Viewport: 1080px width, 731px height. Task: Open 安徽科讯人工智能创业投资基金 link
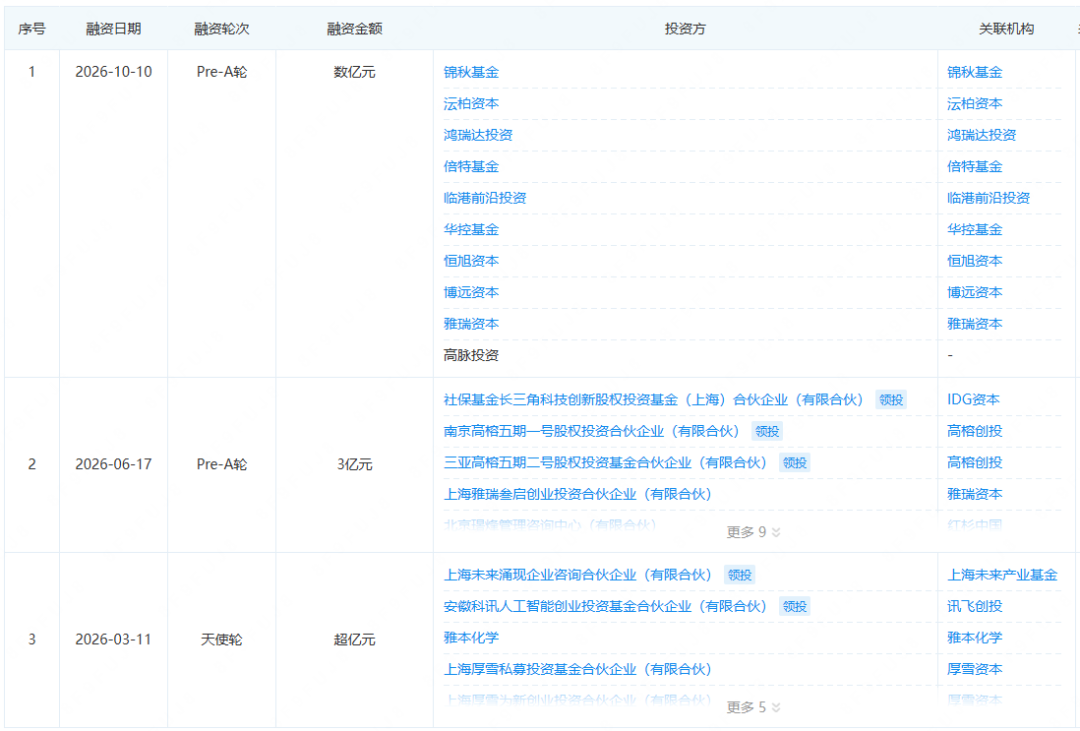pyautogui.click(x=605, y=606)
